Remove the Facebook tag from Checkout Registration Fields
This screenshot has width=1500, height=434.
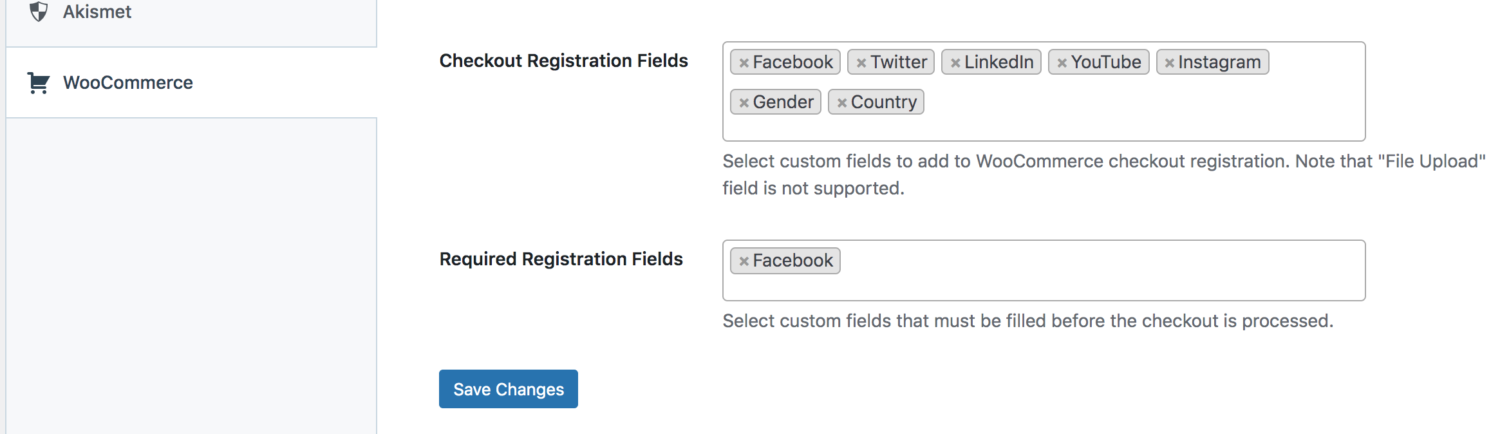[x=744, y=63]
